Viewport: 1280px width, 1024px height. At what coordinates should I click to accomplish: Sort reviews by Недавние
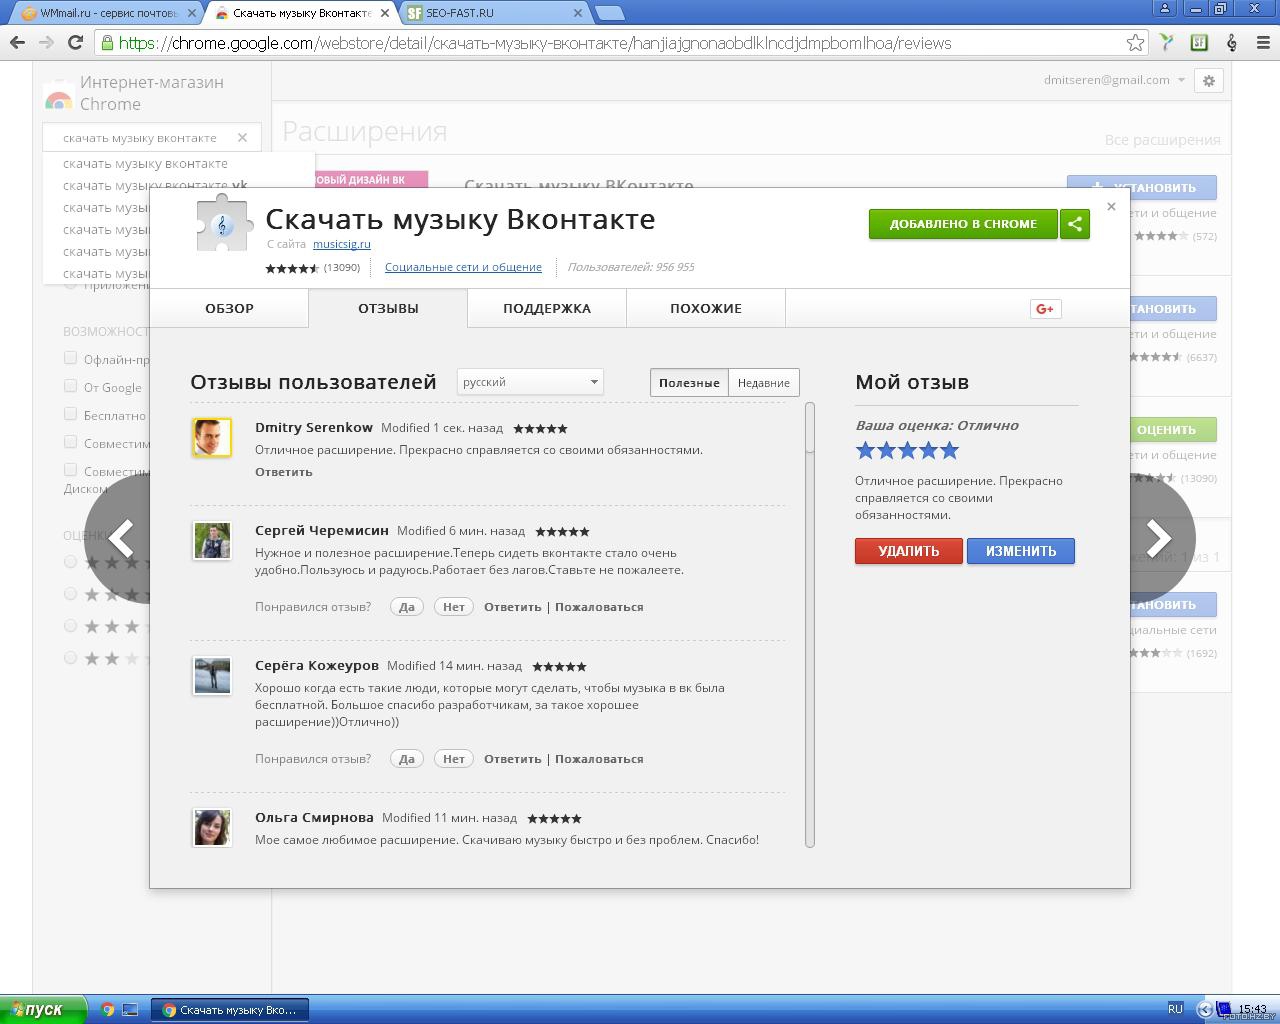[764, 382]
